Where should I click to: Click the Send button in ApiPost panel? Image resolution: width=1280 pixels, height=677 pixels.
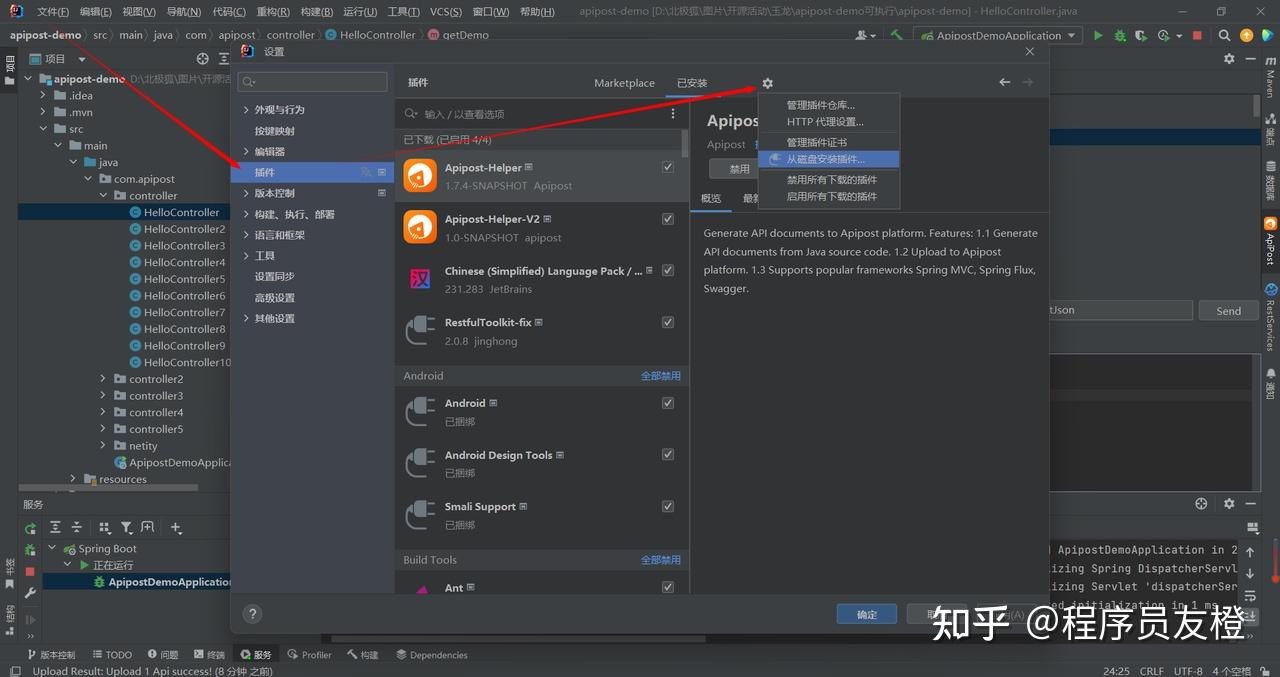(1228, 311)
